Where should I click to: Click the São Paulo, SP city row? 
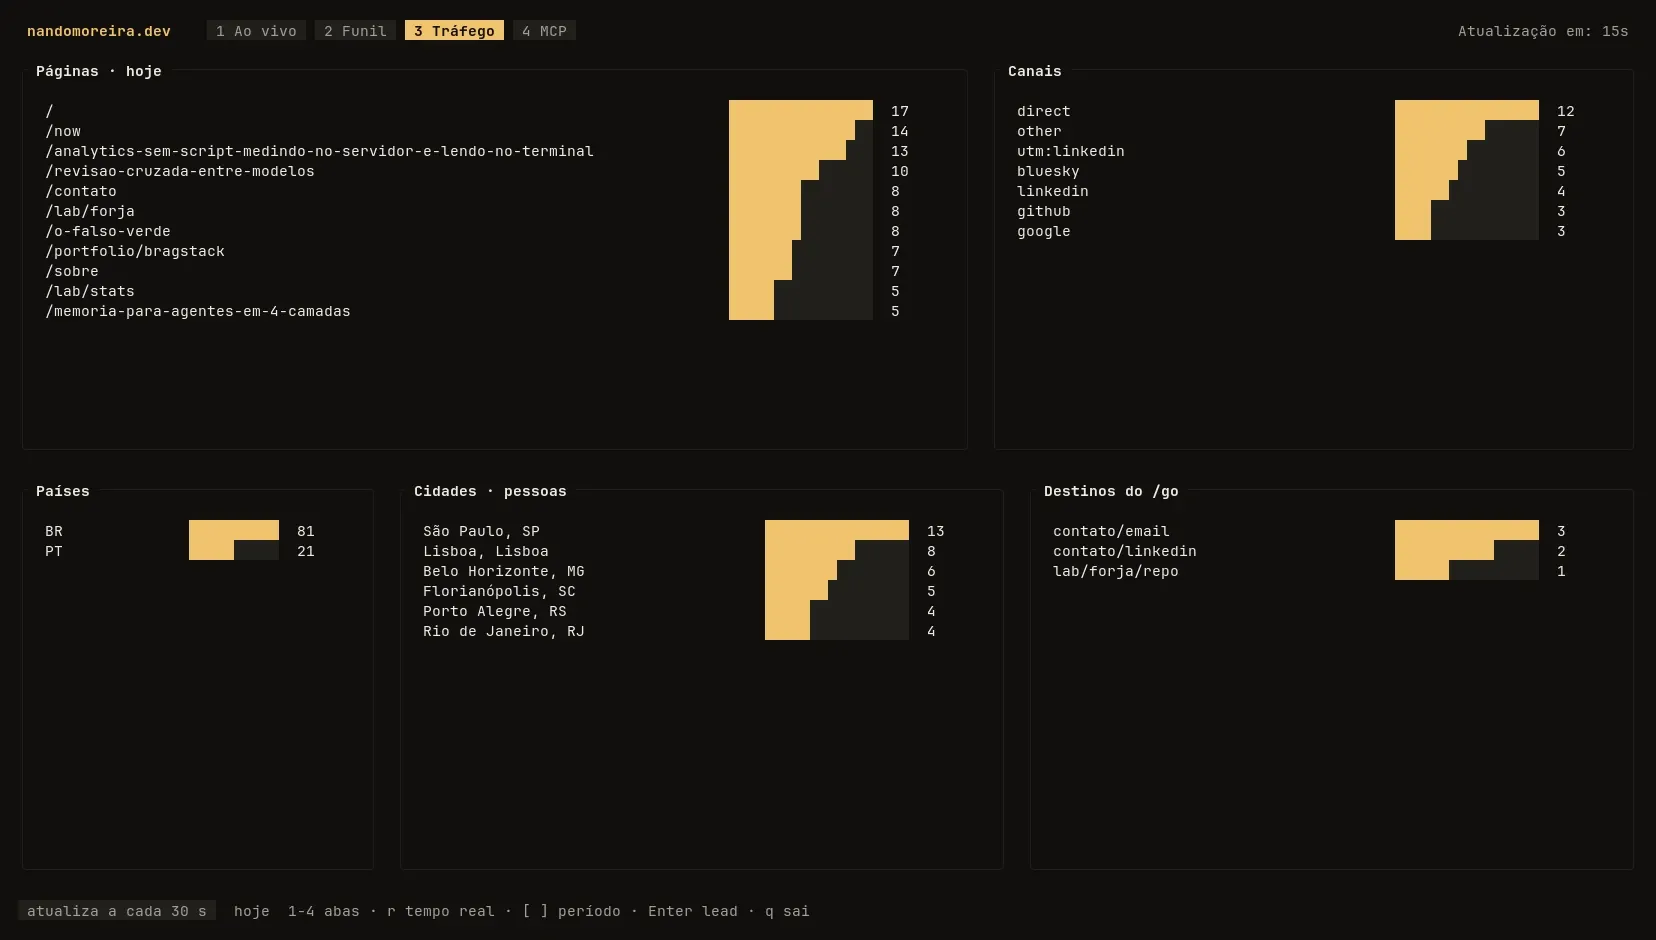[x=684, y=531]
